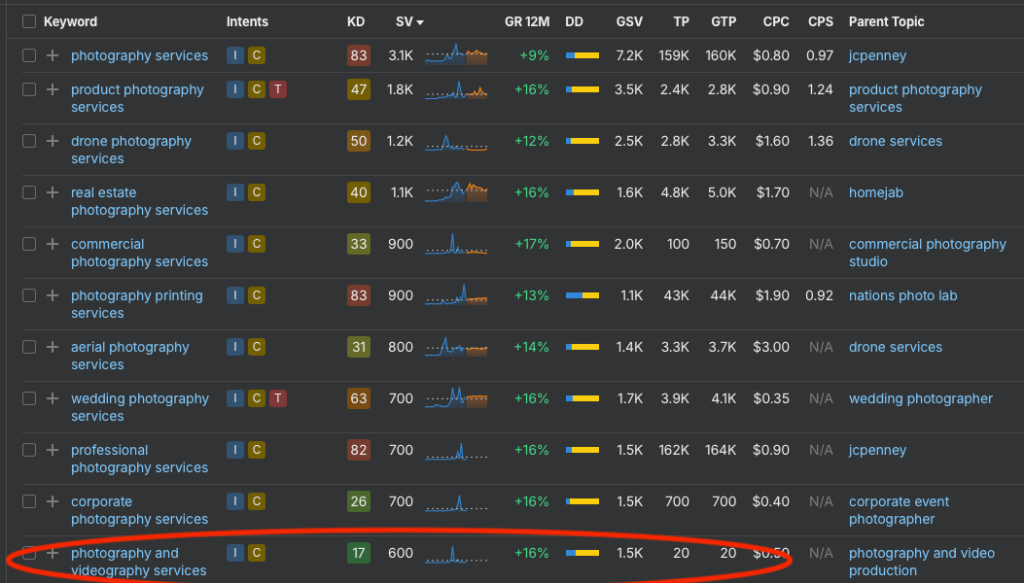Check the box for commercial photography services
This screenshot has width=1024, height=583.
(x=29, y=244)
